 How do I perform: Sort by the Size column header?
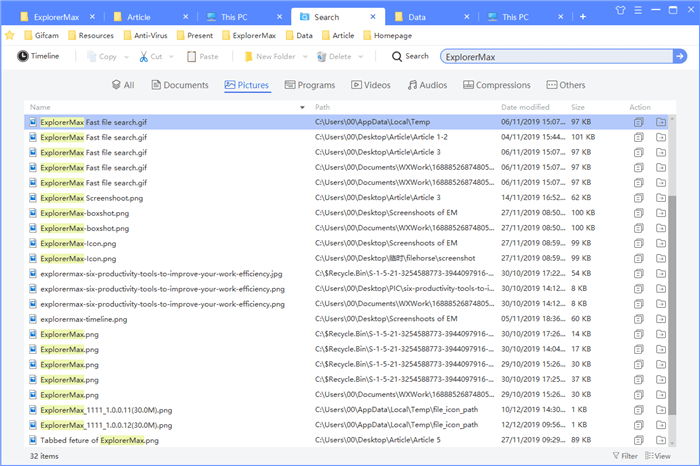coord(578,107)
